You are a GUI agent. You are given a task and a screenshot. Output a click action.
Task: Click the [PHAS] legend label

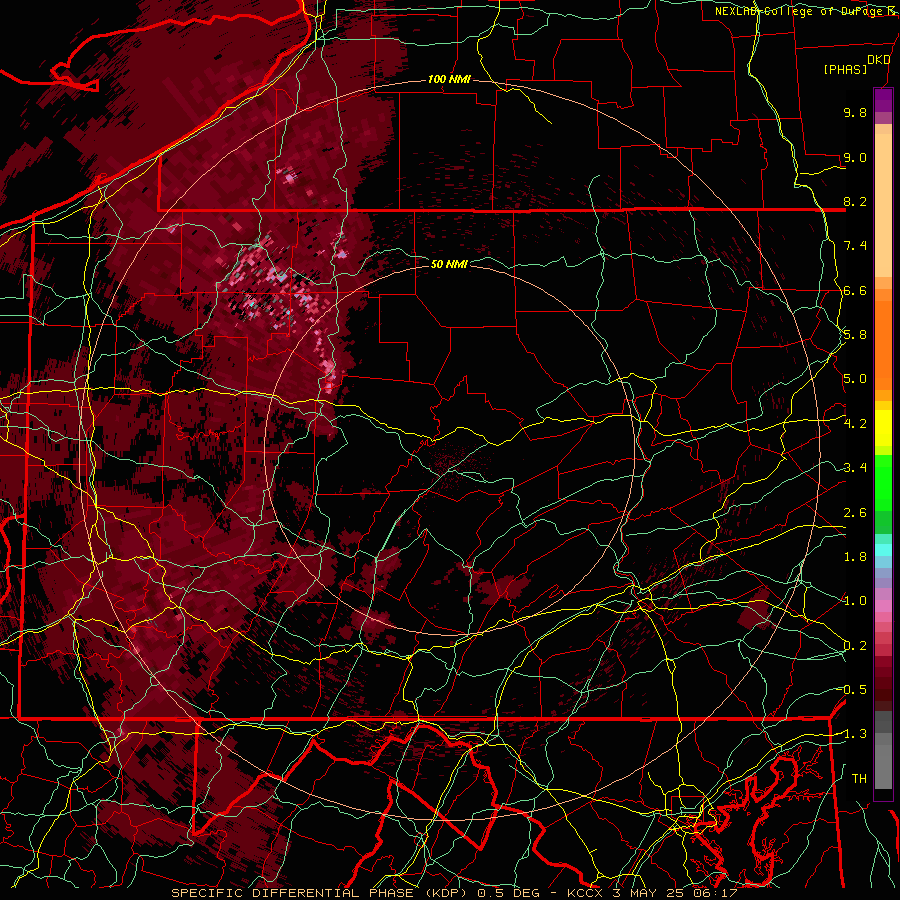tap(845, 70)
